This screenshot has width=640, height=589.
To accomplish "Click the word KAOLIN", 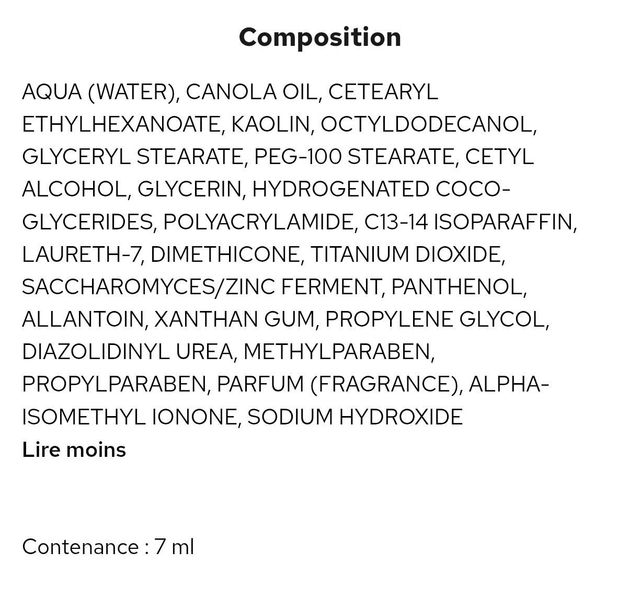I will (270, 124).
